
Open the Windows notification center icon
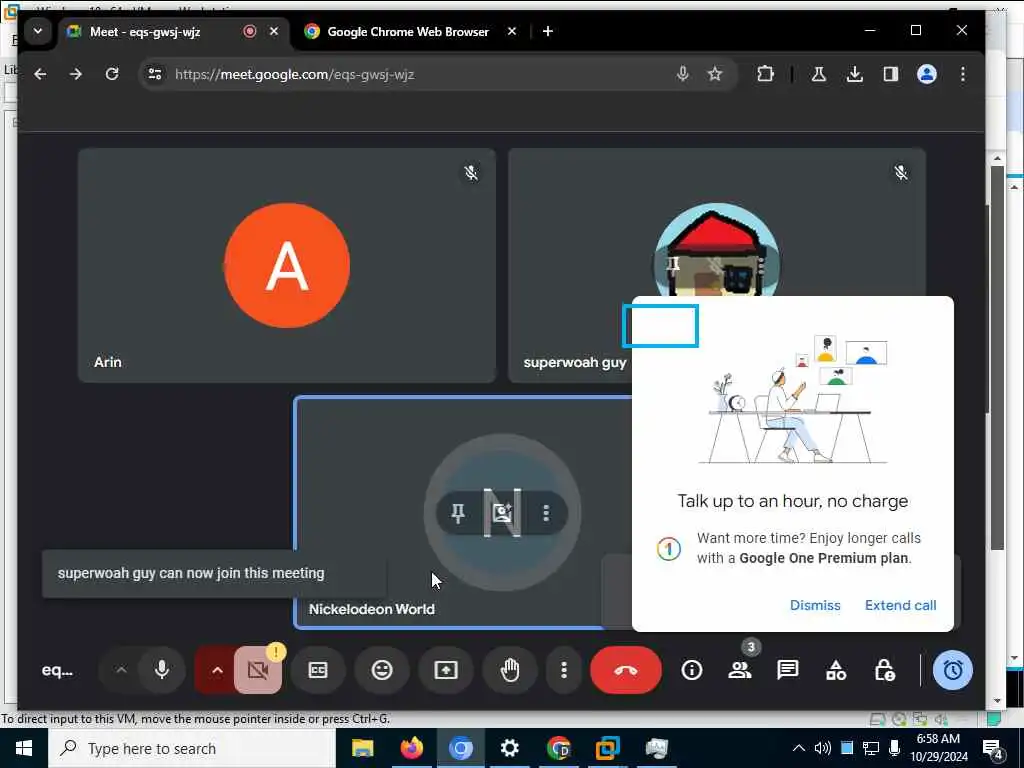click(x=993, y=748)
